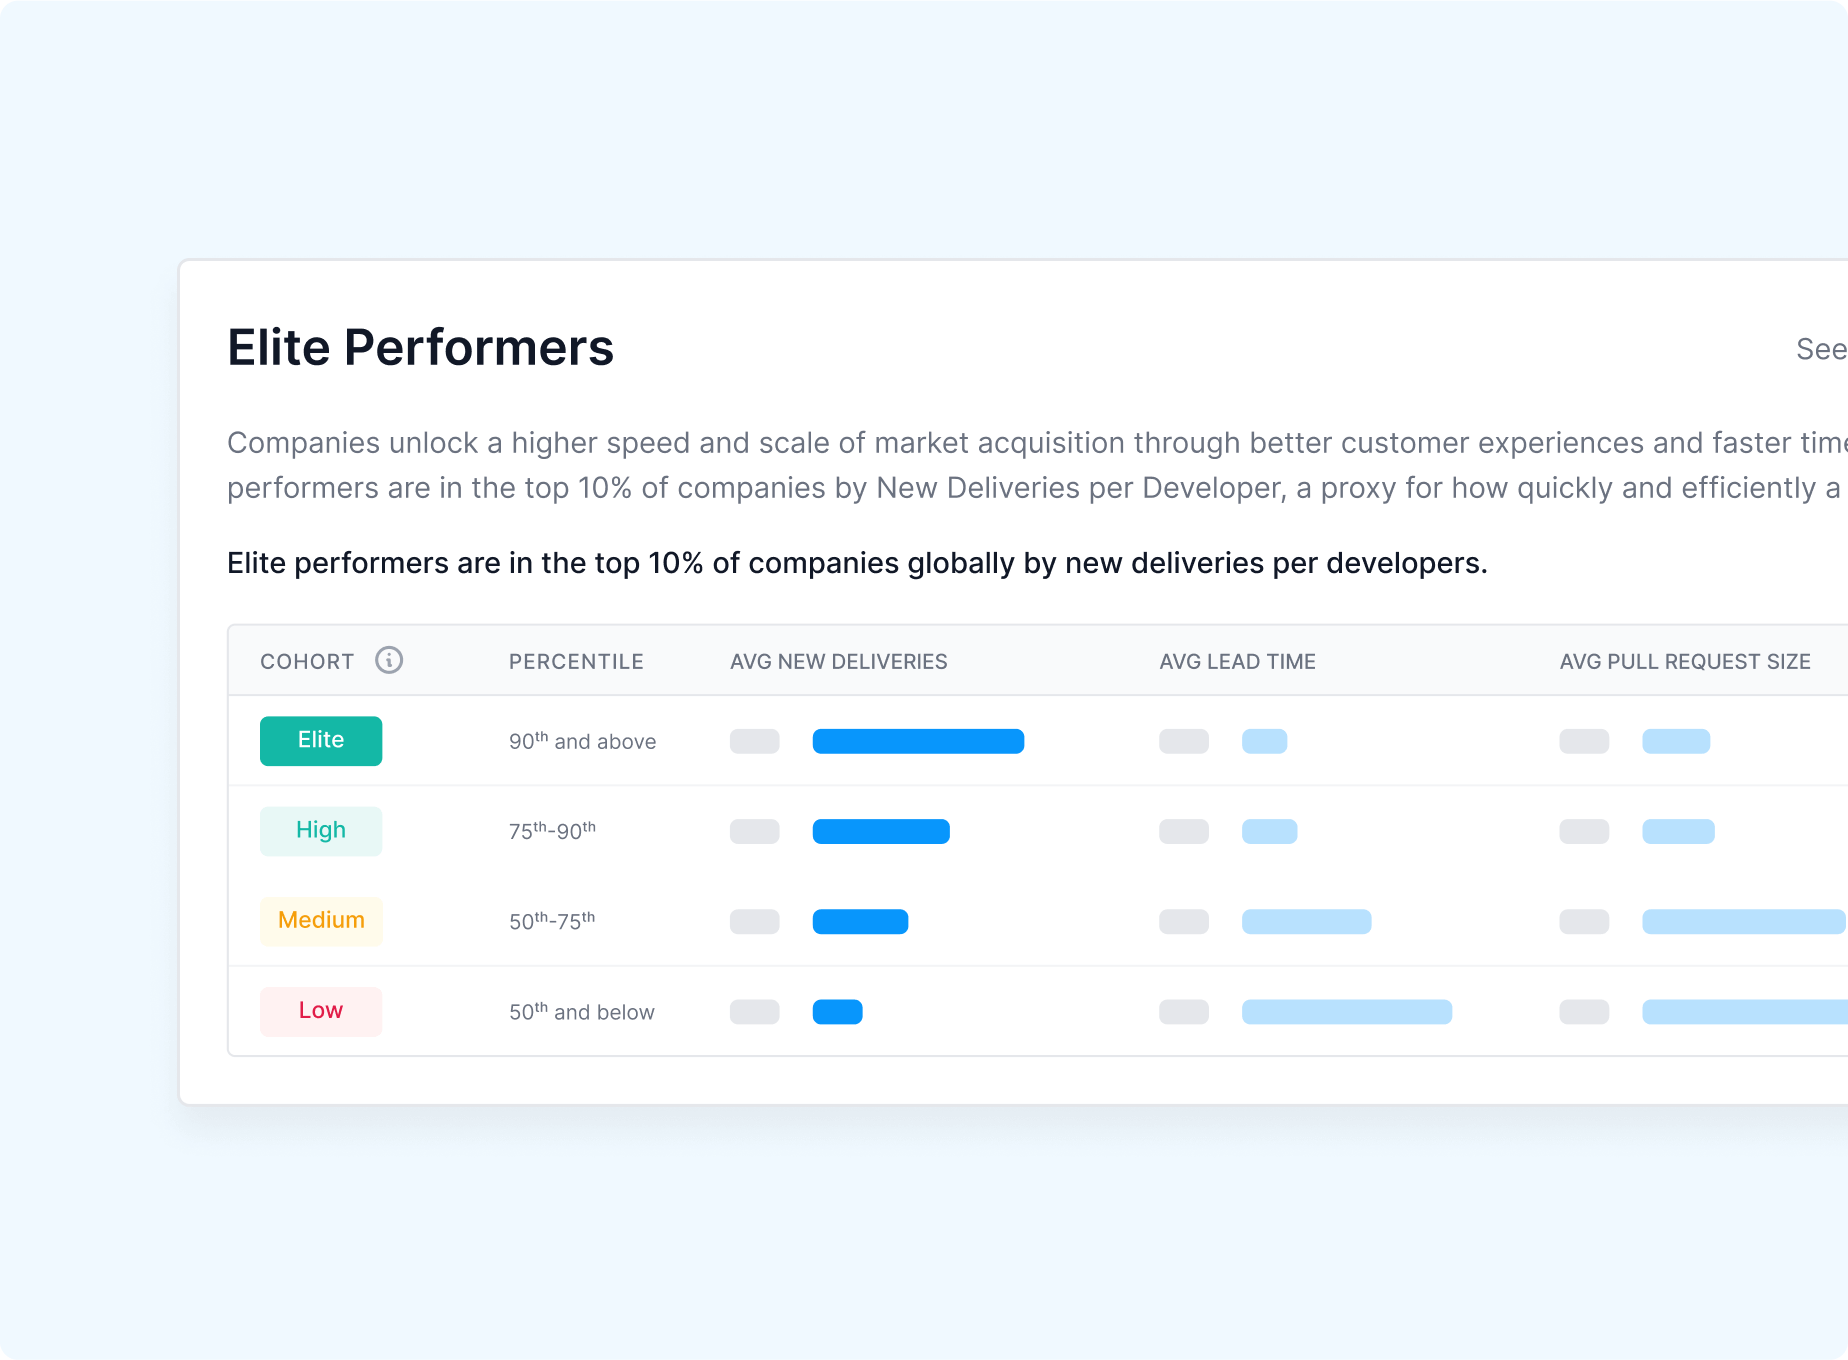The height and width of the screenshot is (1360, 1848).
Task: Select the Elite cohort badge
Action: click(x=321, y=741)
